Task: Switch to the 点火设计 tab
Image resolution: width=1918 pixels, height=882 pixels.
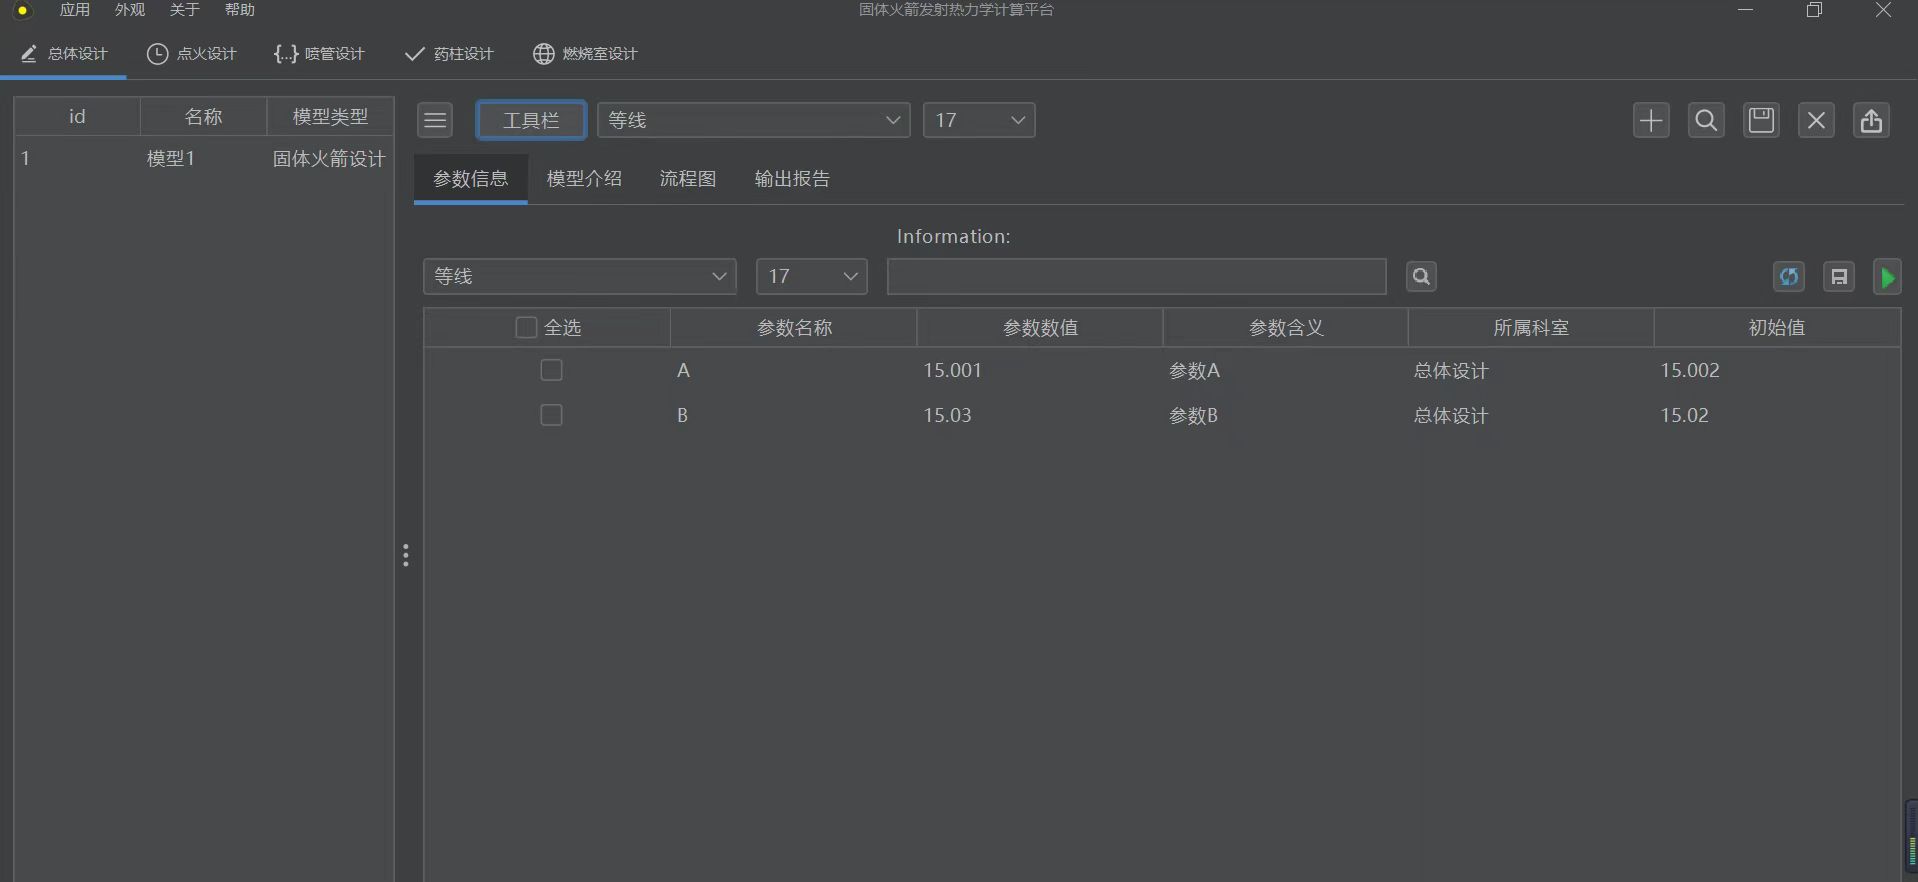Action: [x=192, y=54]
